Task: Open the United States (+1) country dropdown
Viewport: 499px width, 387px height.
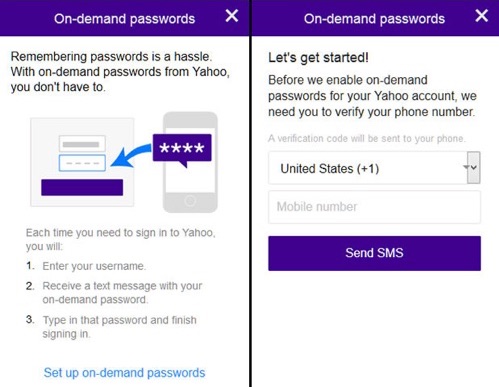Action: [374, 168]
